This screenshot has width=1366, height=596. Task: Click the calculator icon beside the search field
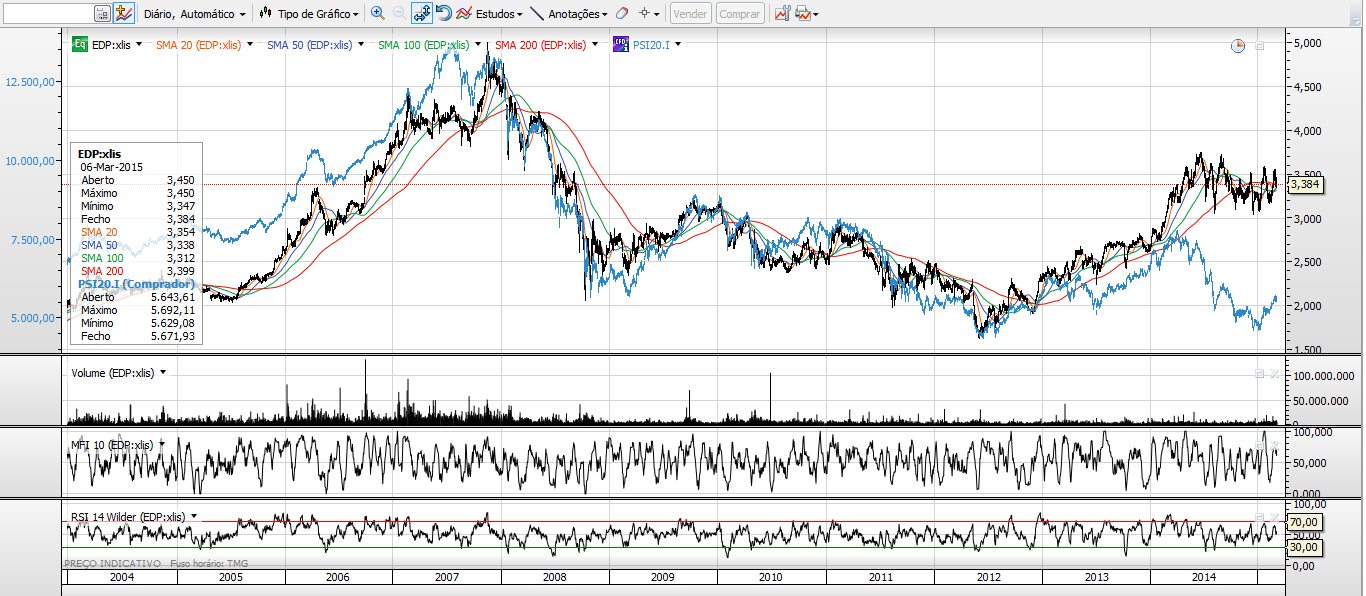tap(103, 14)
